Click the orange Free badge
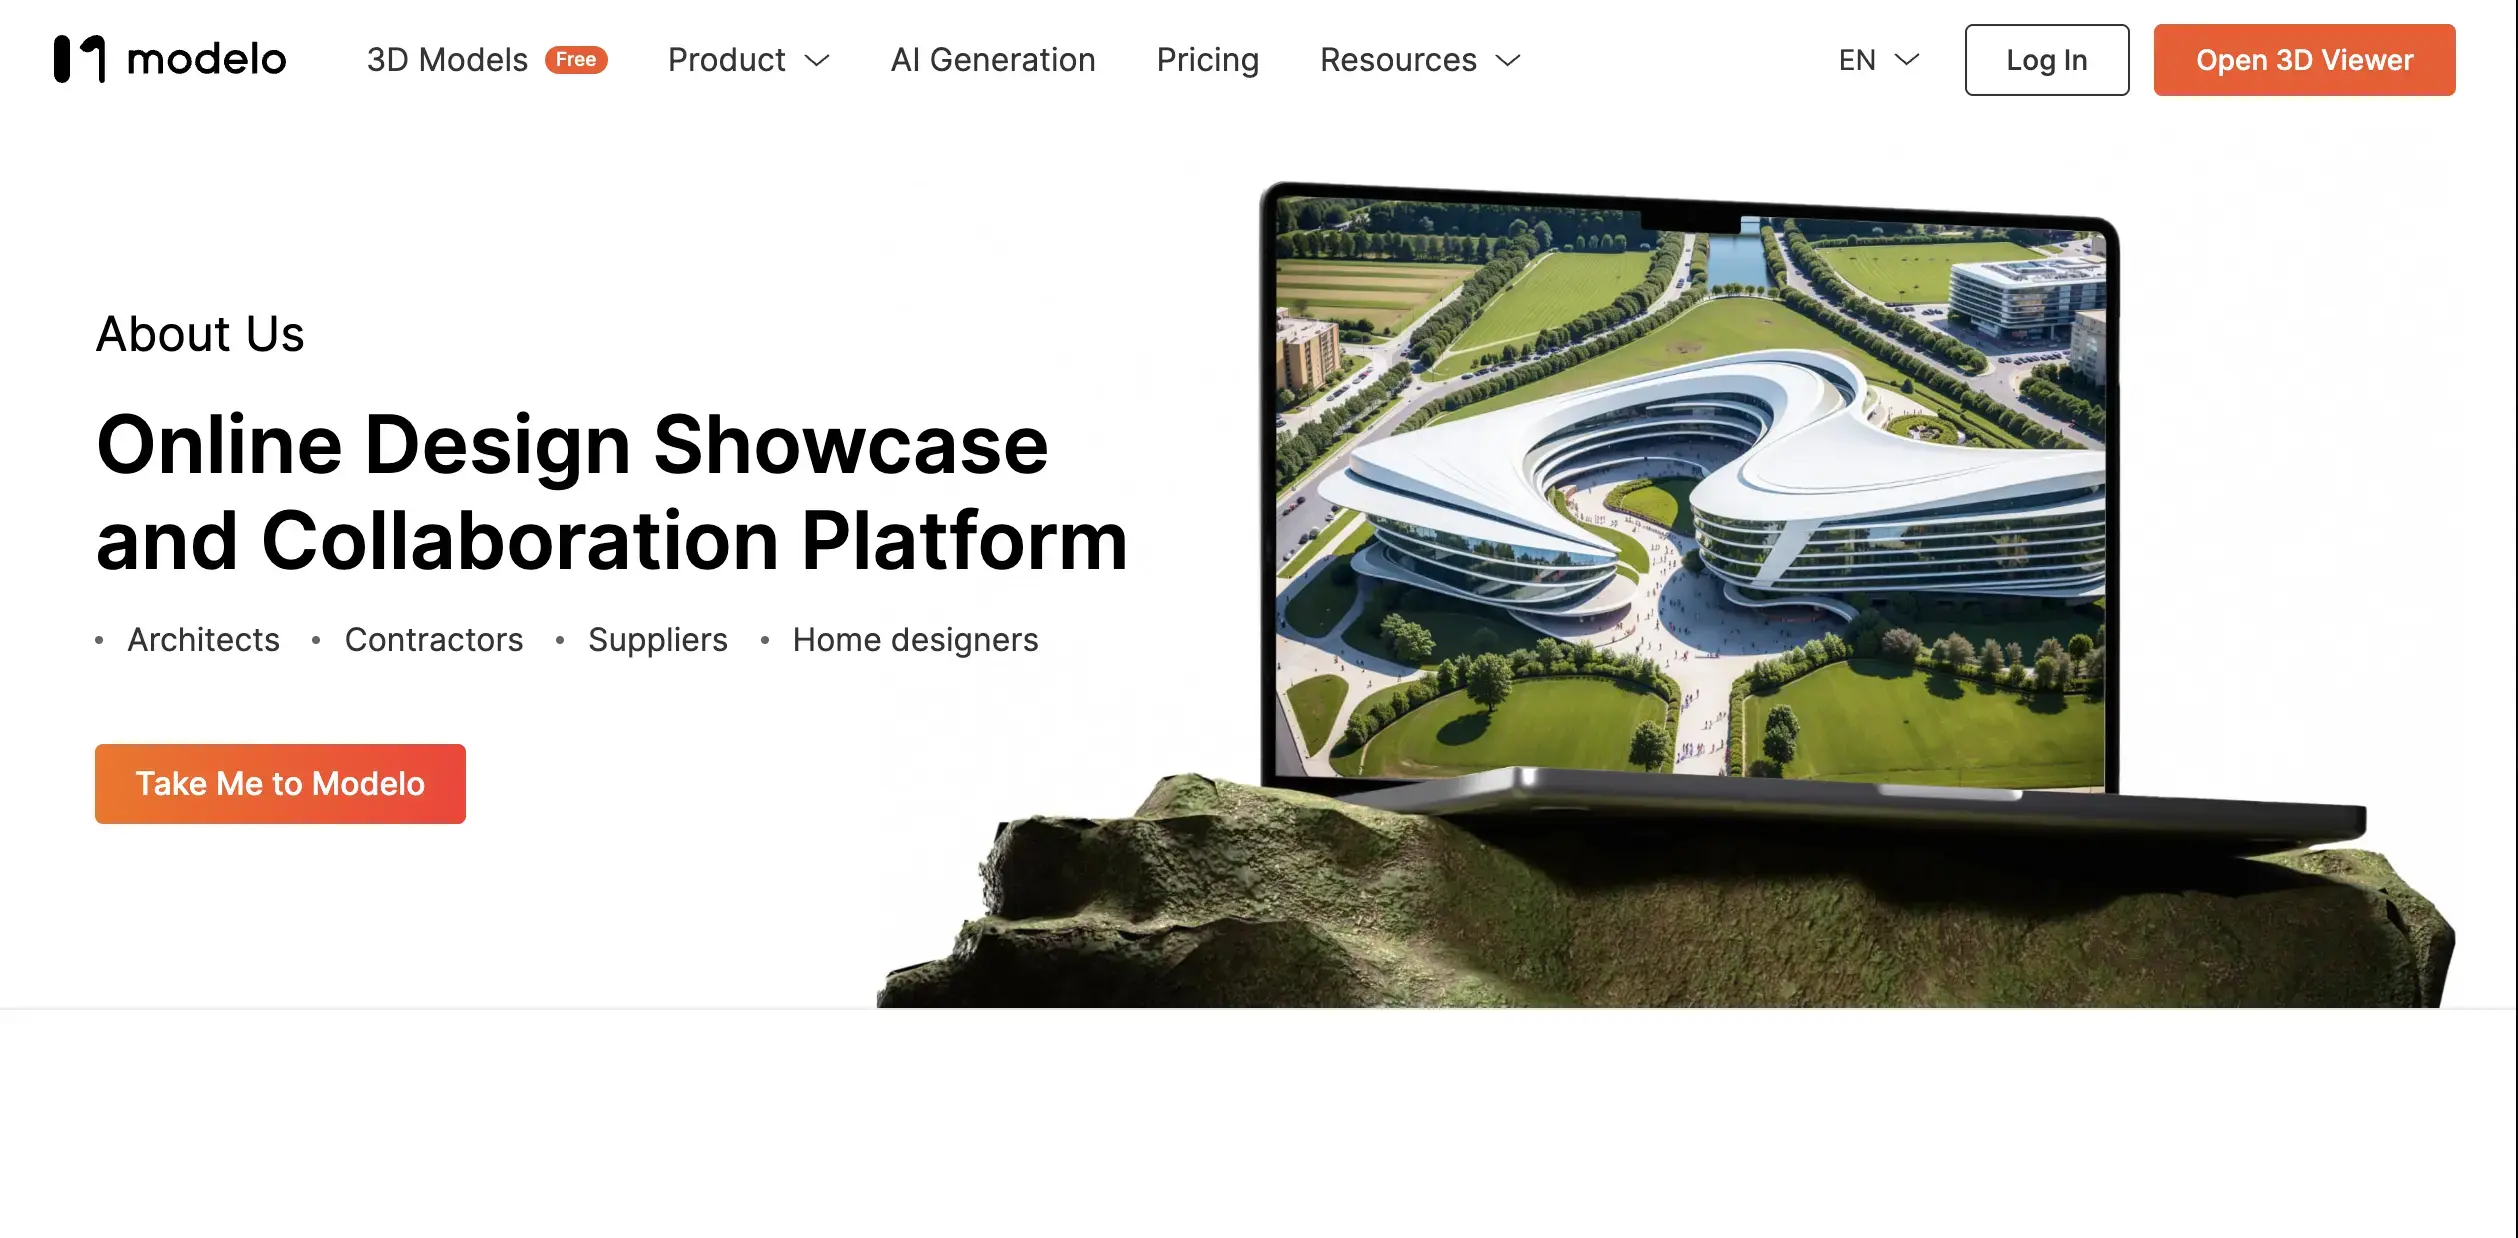The width and height of the screenshot is (2518, 1238). point(576,60)
